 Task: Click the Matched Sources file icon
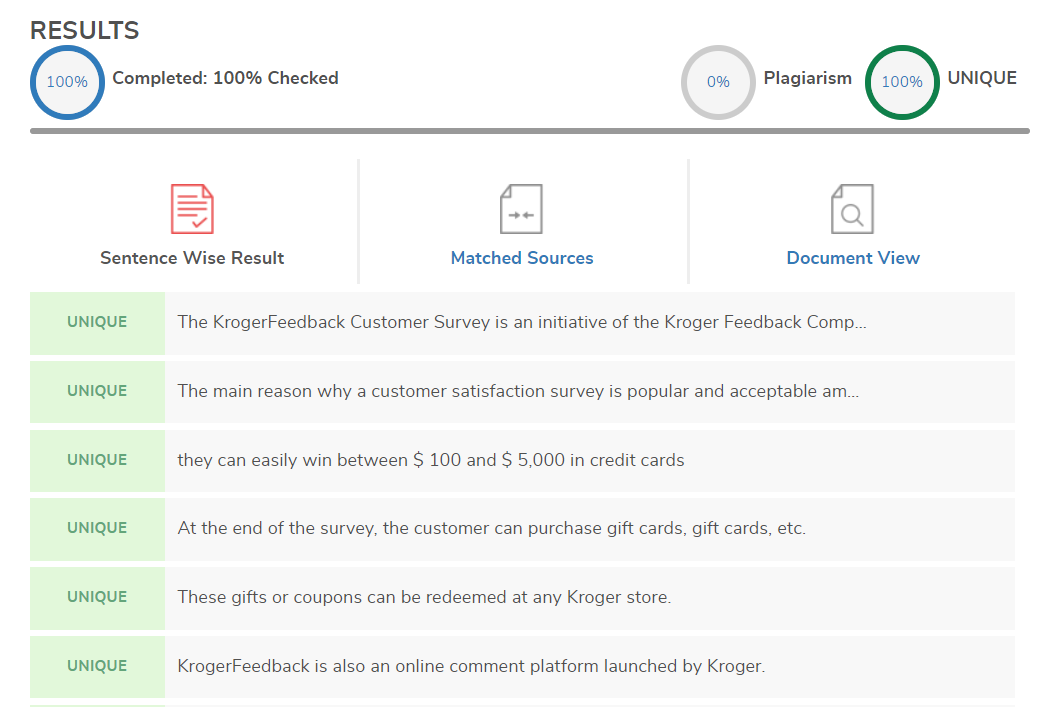(x=521, y=209)
